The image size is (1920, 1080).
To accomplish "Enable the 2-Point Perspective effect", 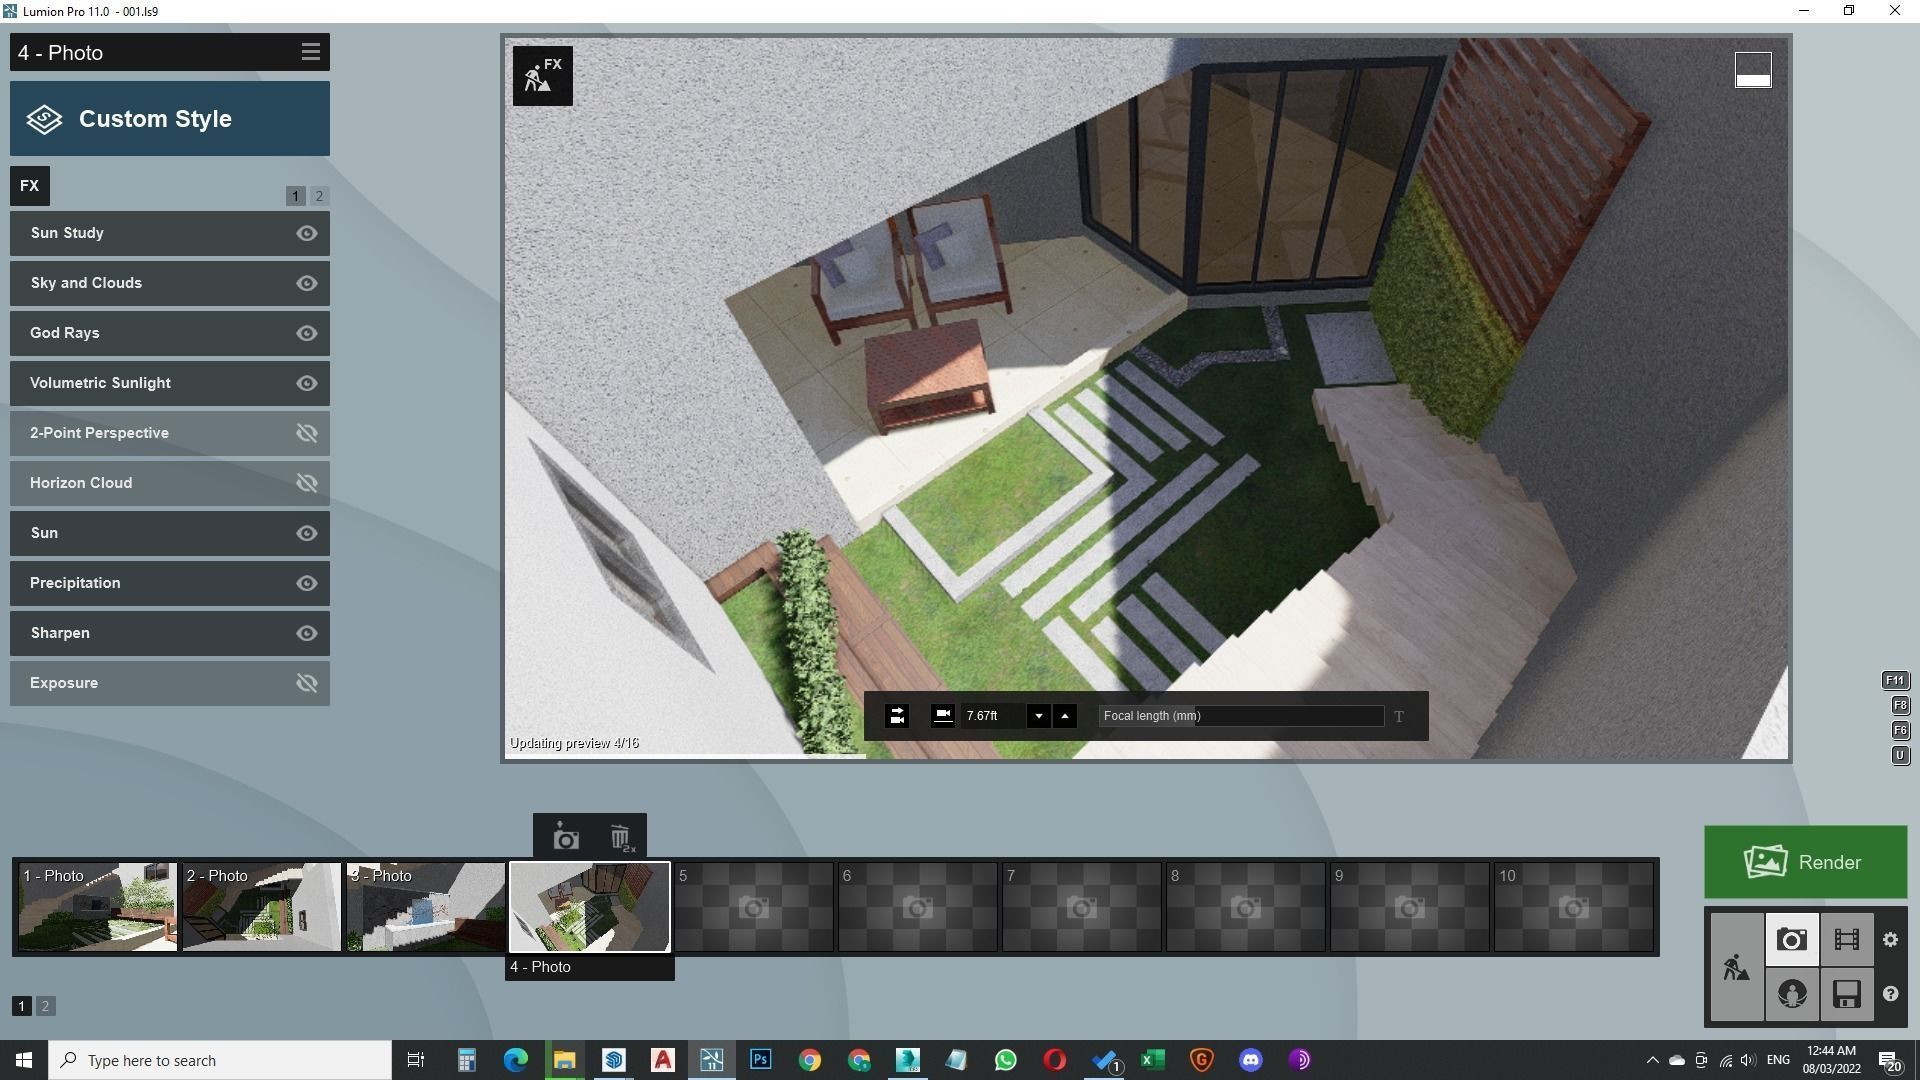I will (307, 433).
